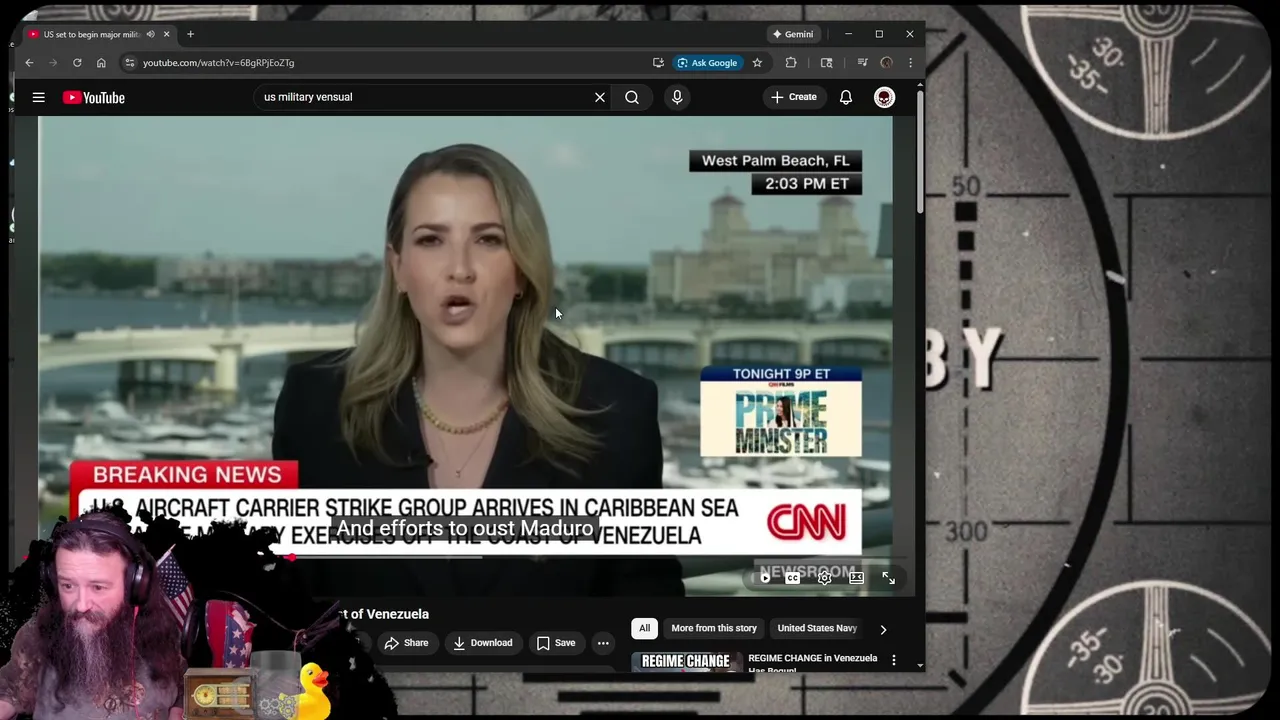Screen dimensions: 1280x720
Task: Minimize the browser window
Action: pos(848,34)
